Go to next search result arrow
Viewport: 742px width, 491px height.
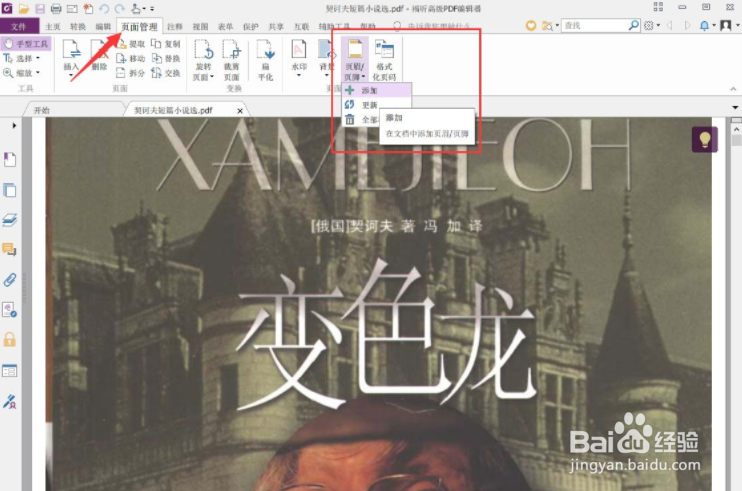click(687, 26)
